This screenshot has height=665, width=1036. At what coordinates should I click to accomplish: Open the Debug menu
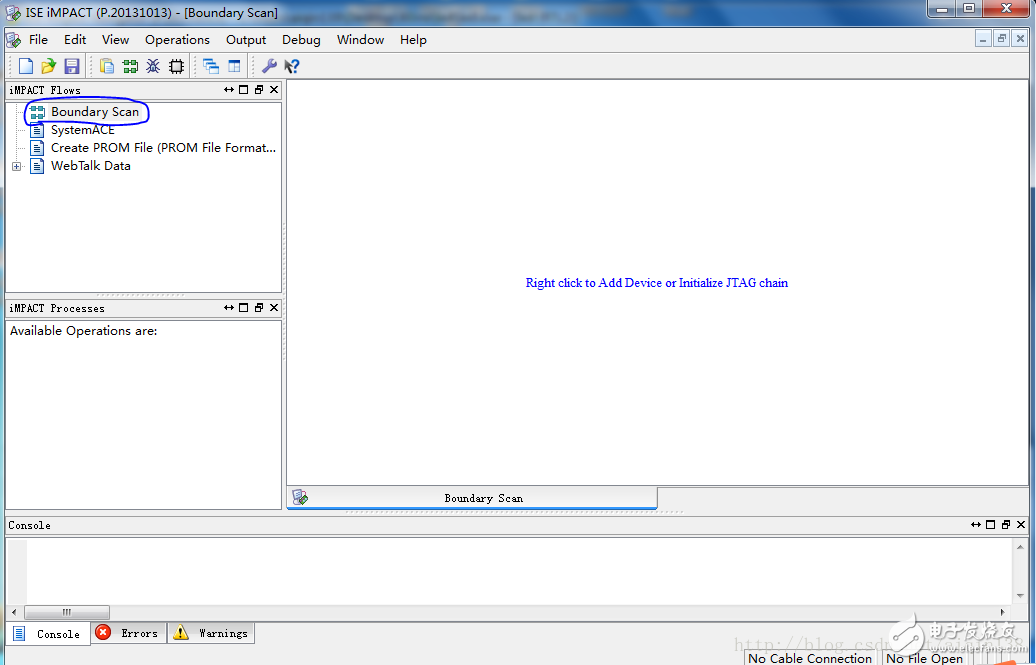click(301, 40)
